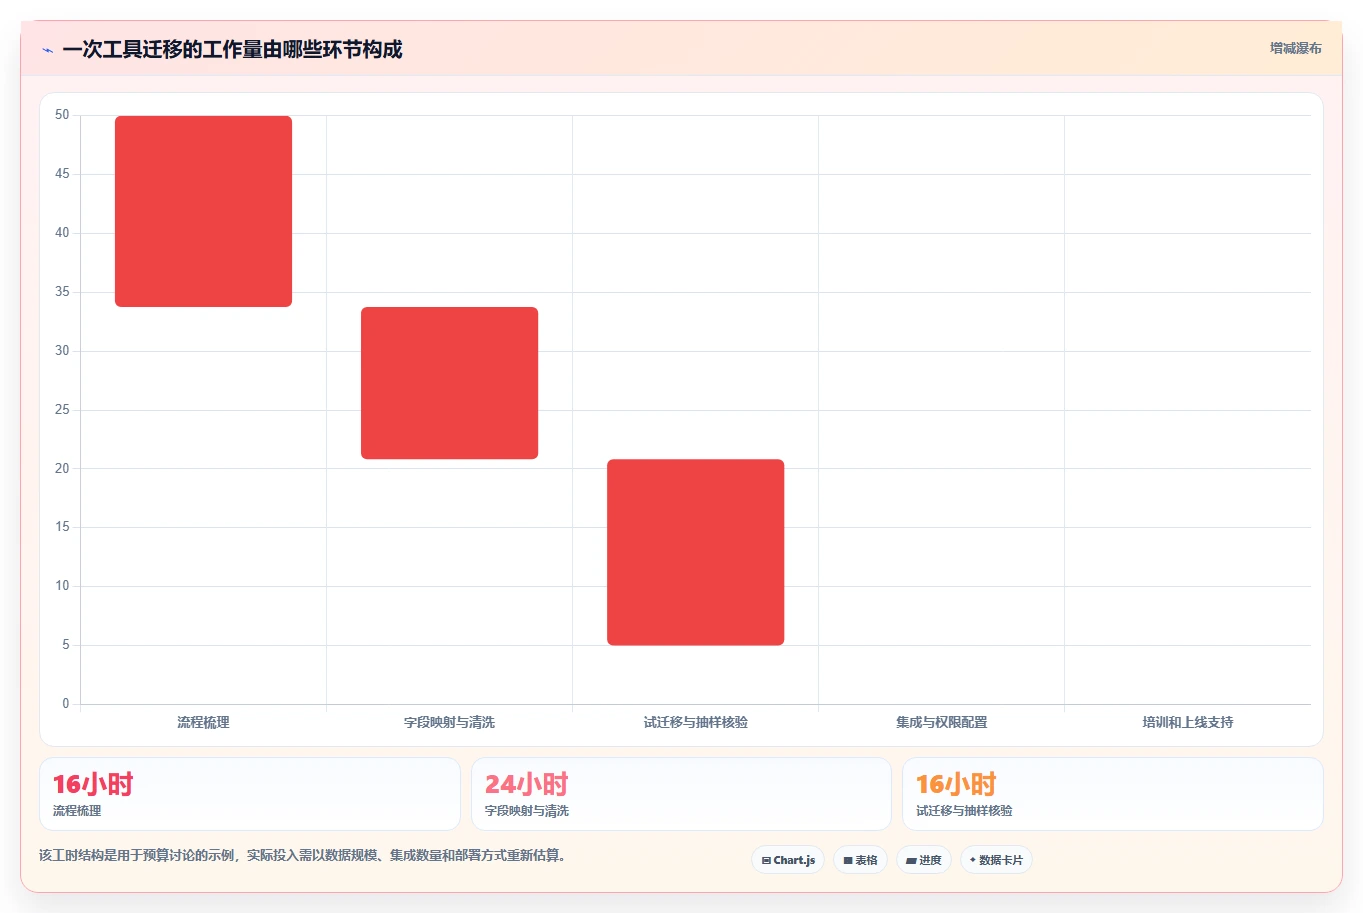Click the 数据卡片 tag pill

click(x=996, y=860)
